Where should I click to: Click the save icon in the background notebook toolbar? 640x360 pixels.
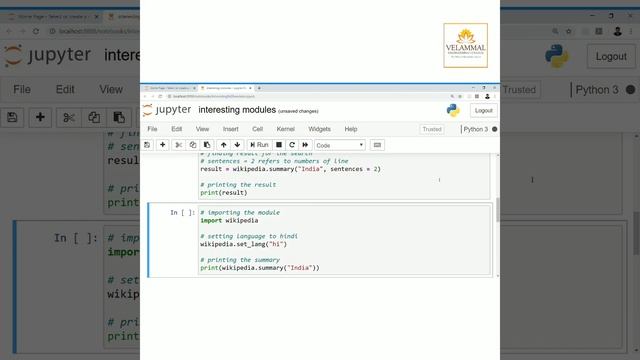click(x=12, y=118)
